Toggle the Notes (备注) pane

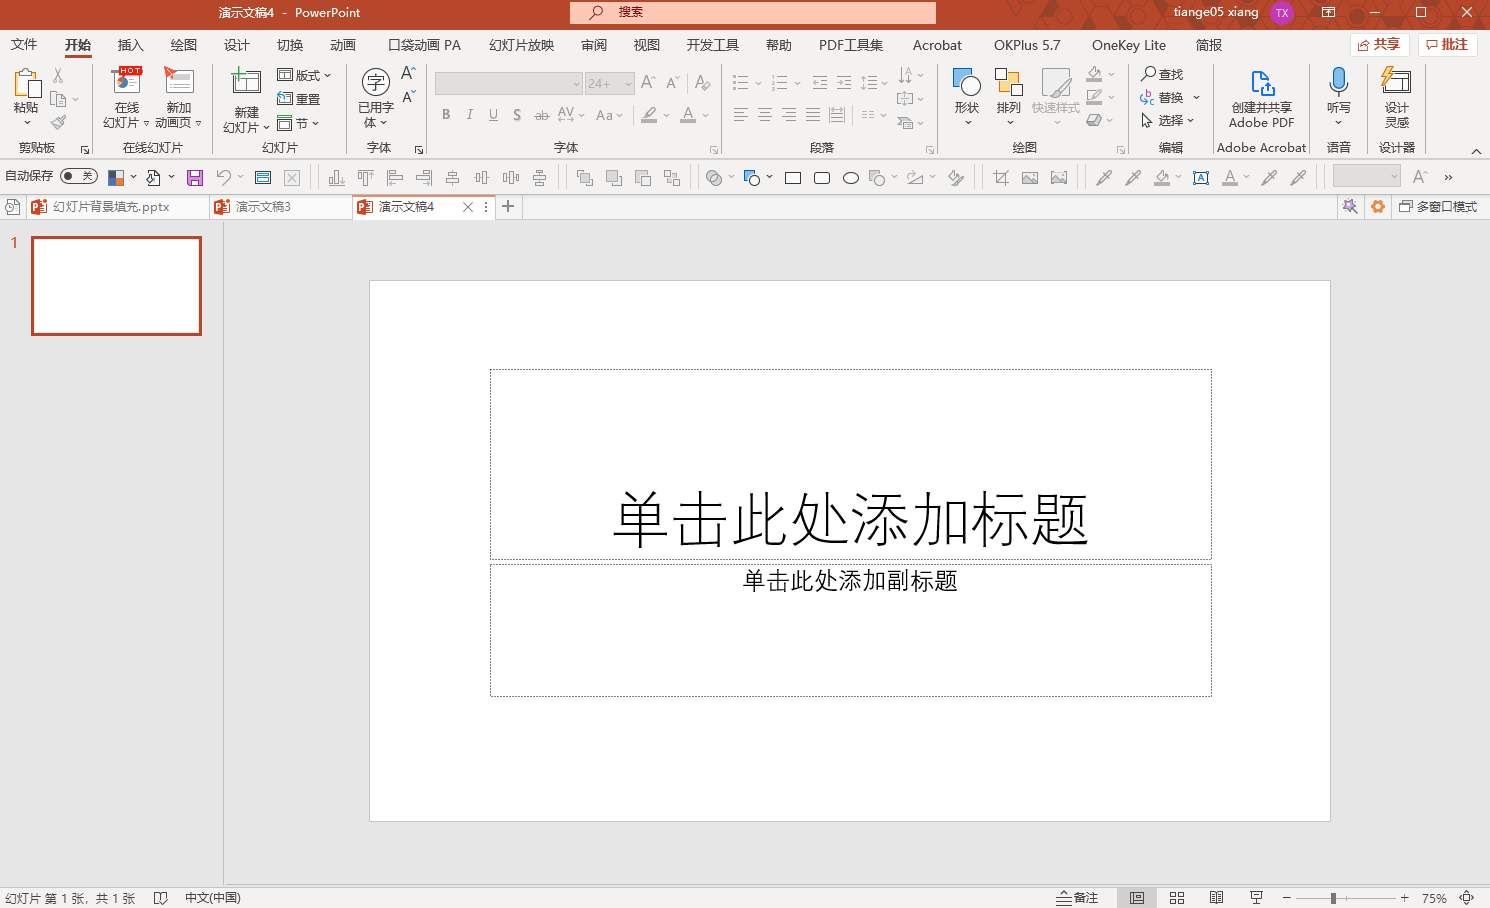point(1077,898)
